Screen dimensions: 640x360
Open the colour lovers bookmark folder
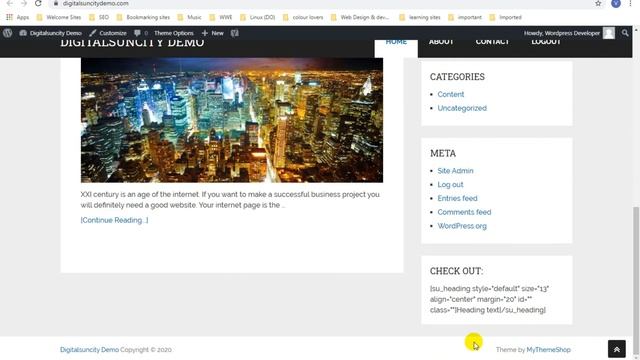[303, 17]
